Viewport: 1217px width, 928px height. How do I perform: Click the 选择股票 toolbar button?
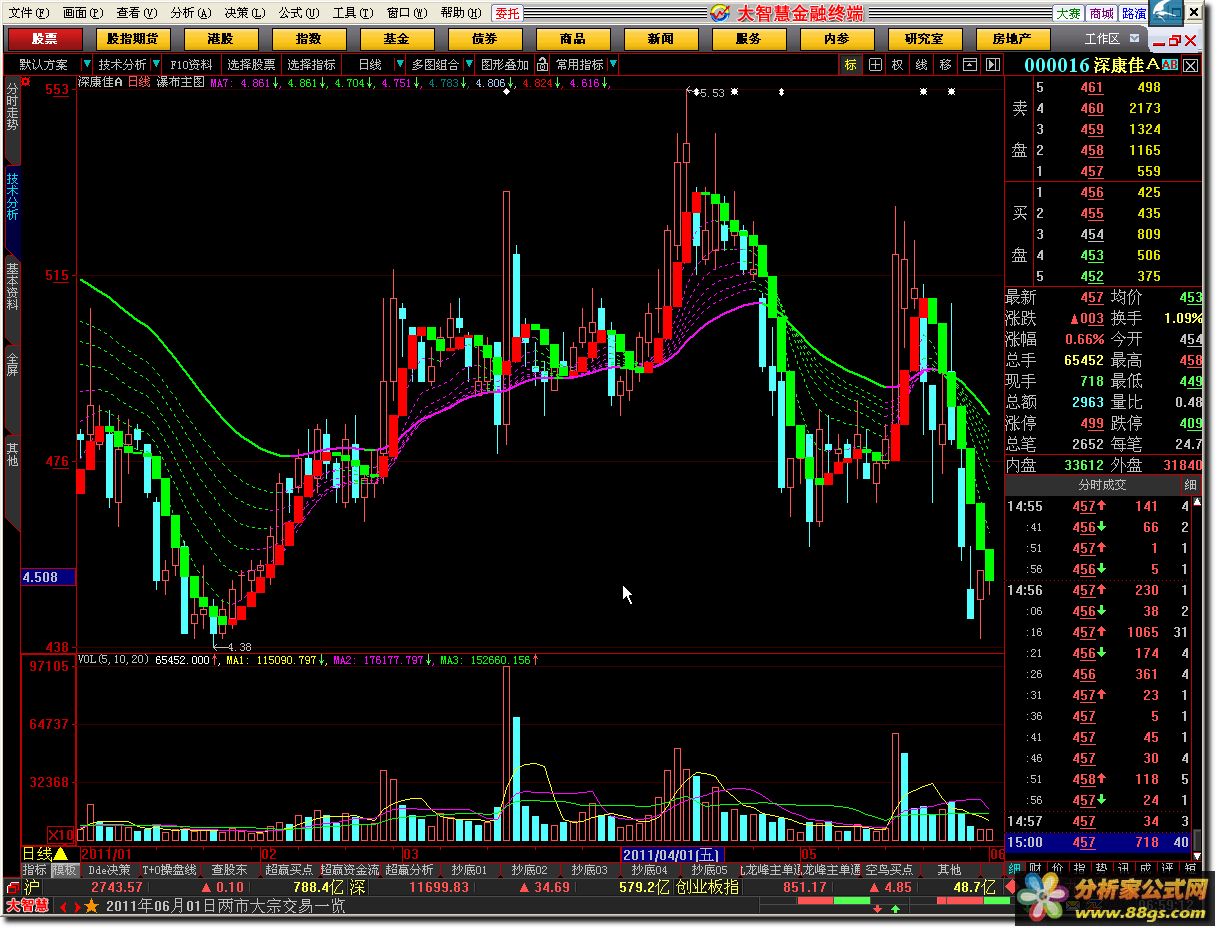coord(251,64)
